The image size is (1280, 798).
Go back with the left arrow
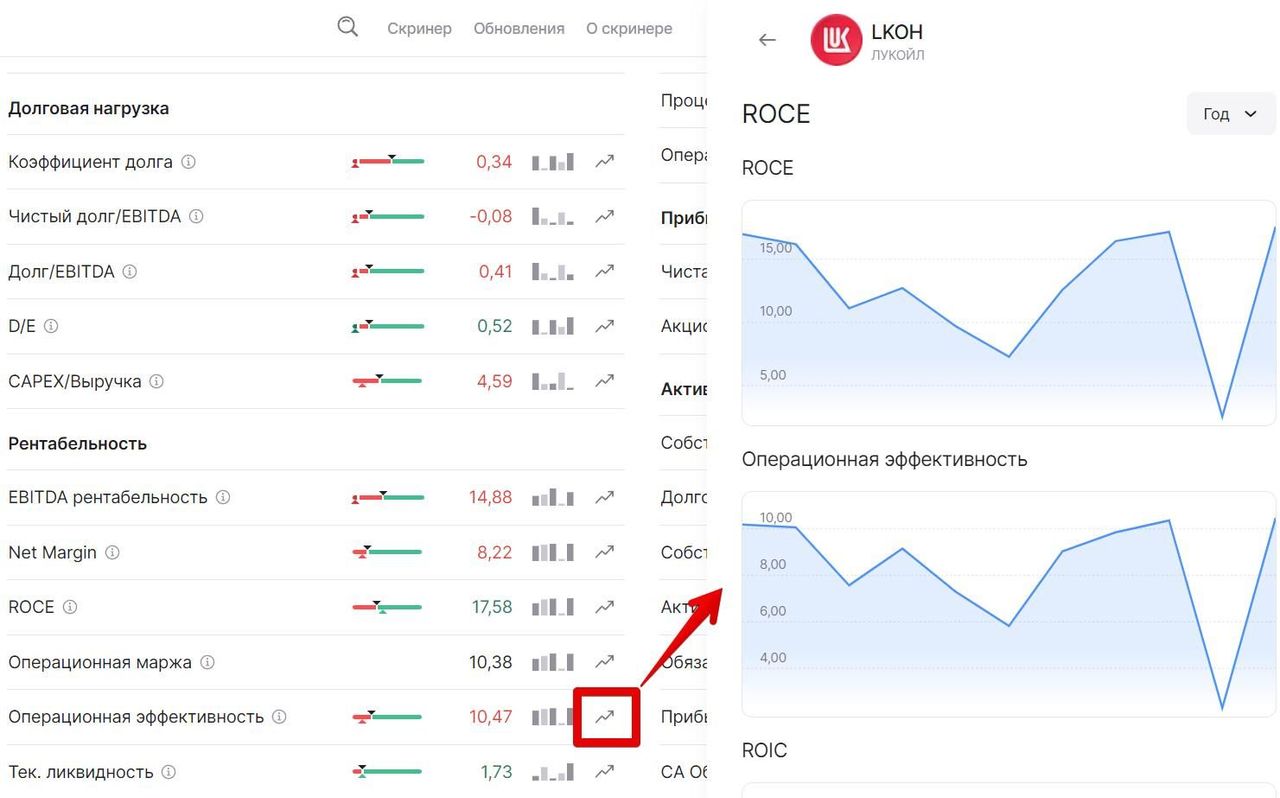click(x=767, y=40)
